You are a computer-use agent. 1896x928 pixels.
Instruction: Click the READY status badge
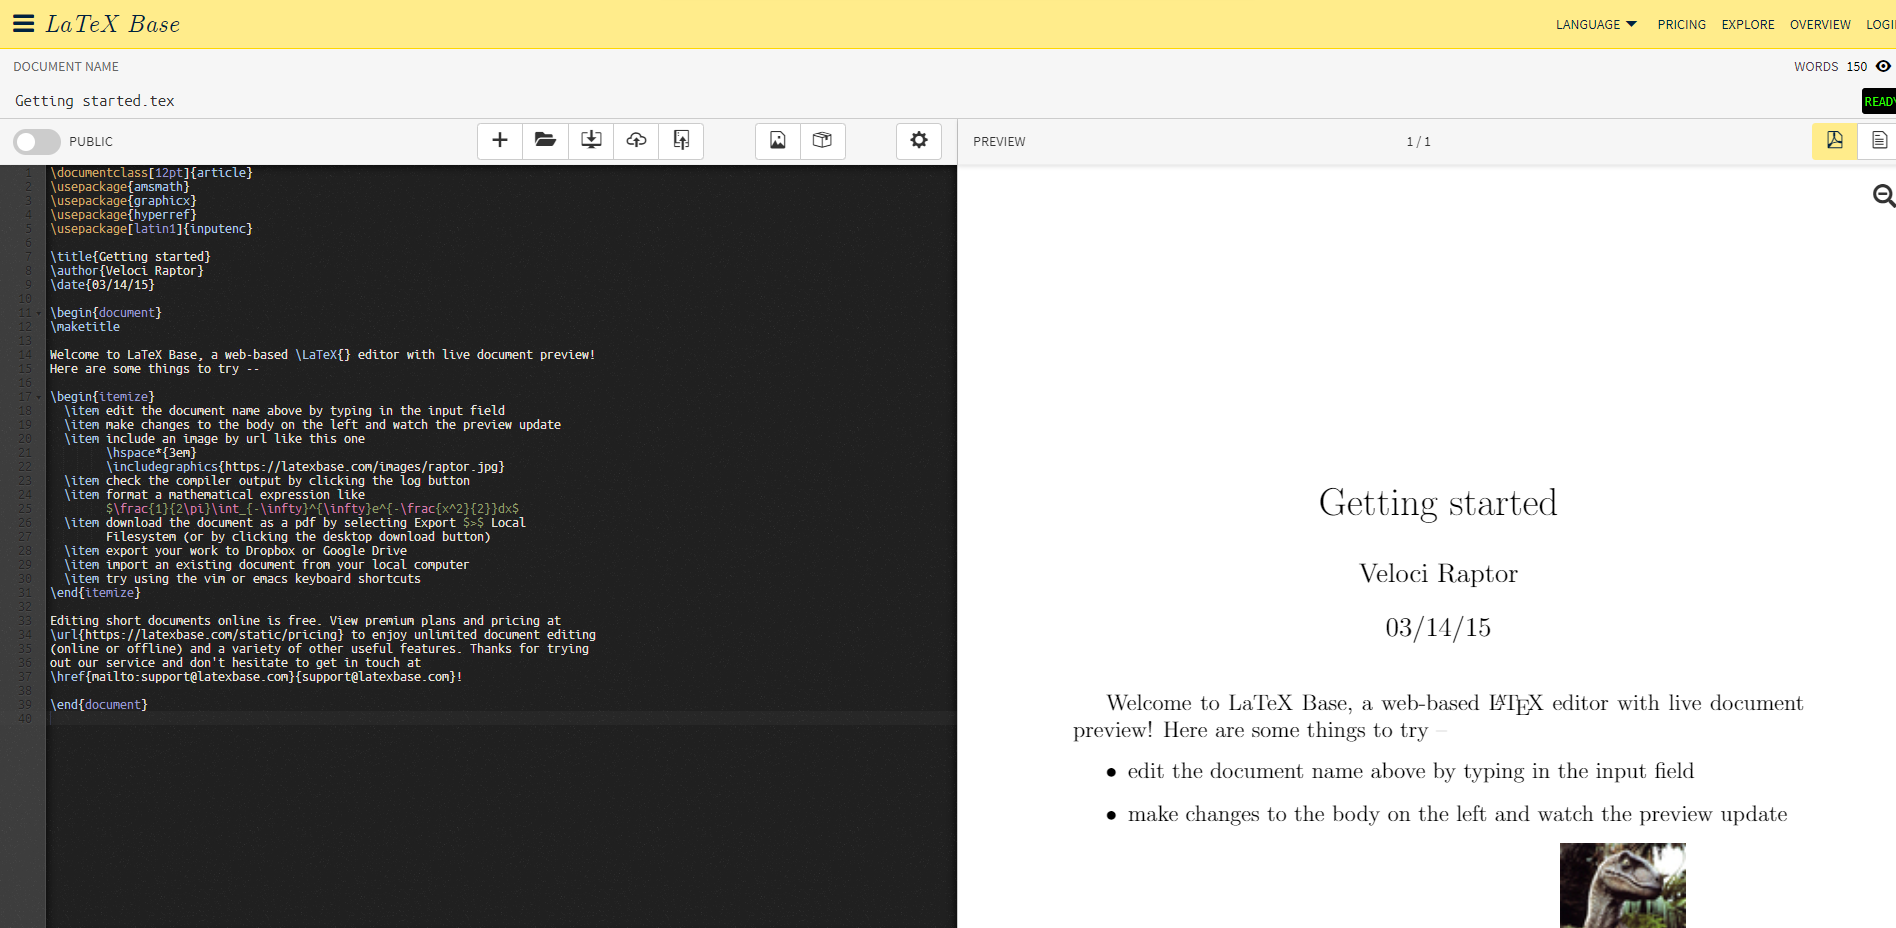(1879, 101)
